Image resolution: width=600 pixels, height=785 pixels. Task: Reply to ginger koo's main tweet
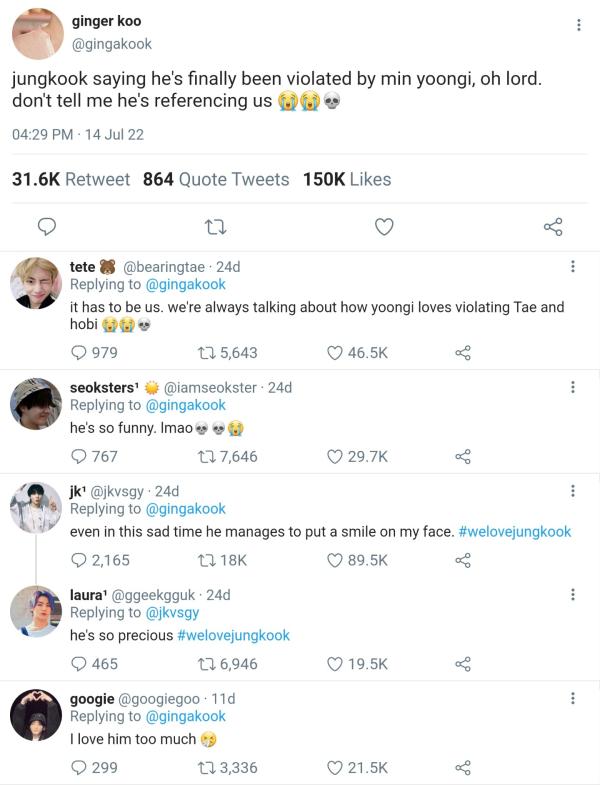(x=46, y=227)
